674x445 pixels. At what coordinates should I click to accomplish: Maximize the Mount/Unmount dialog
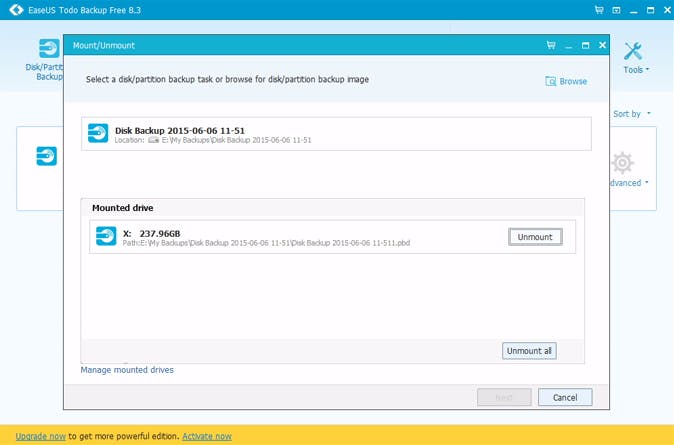click(x=585, y=45)
